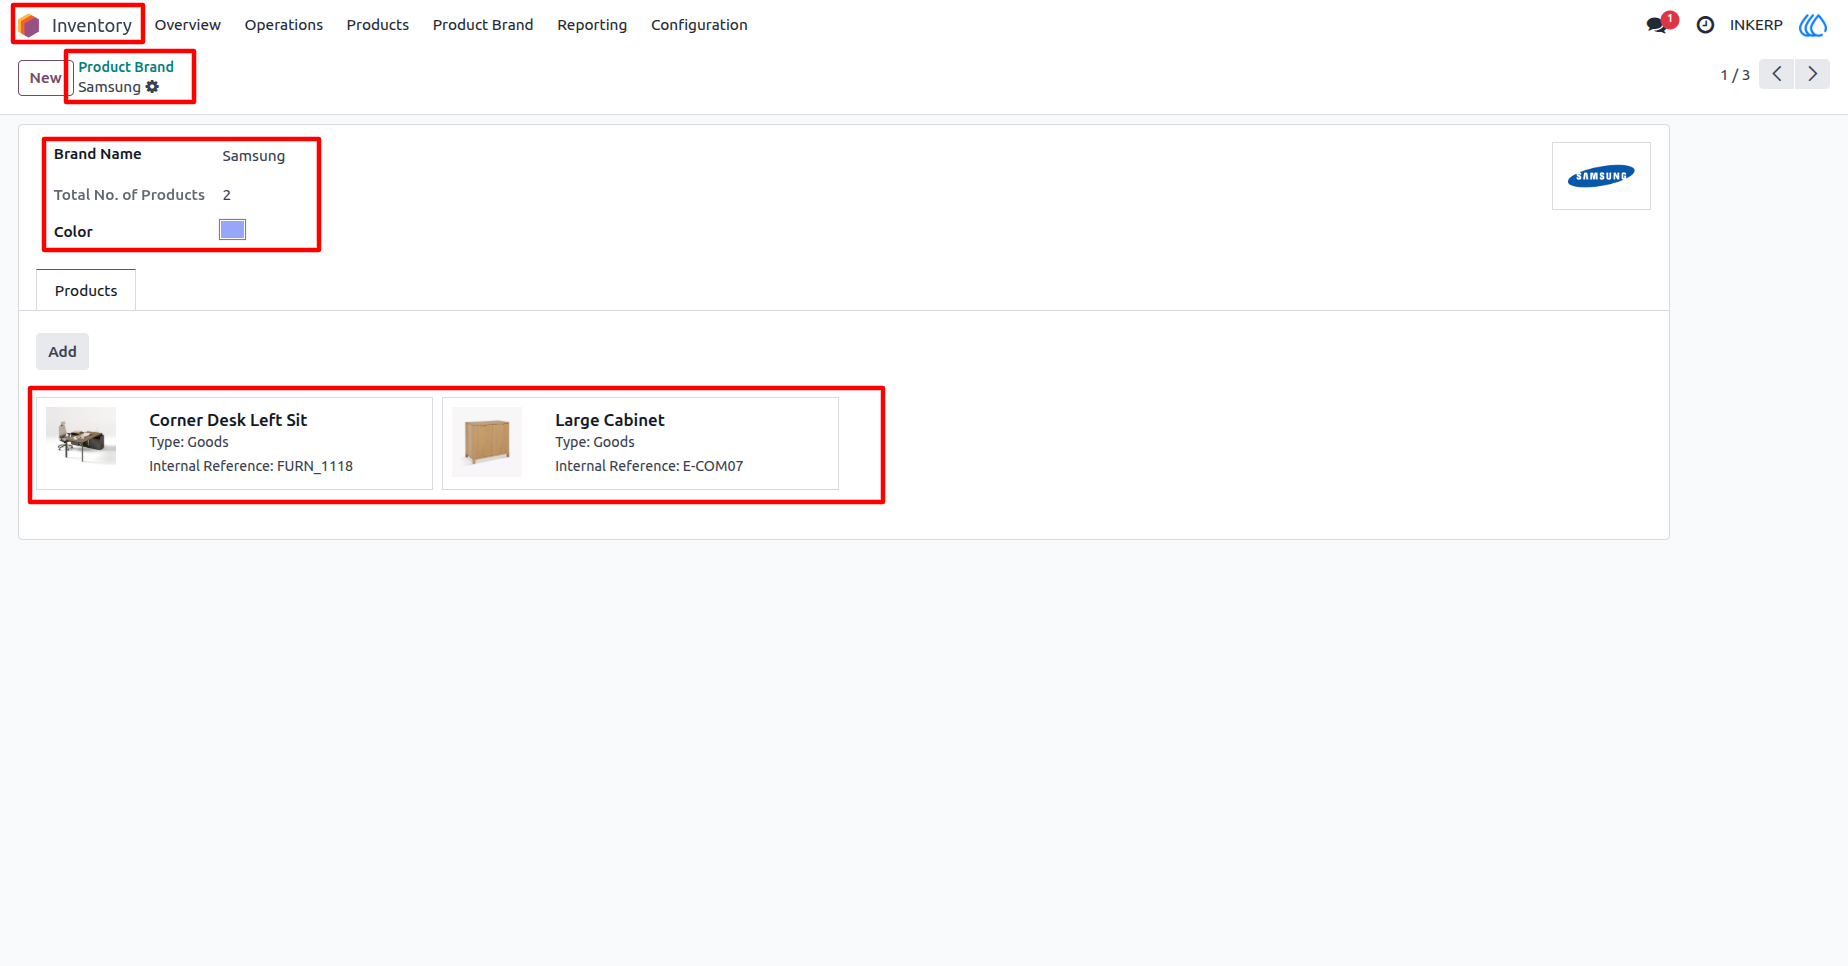This screenshot has width=1848, height=966.
Task: Click Internal Reference: FURN_1118 text
Action: click(x=251, y=466)
